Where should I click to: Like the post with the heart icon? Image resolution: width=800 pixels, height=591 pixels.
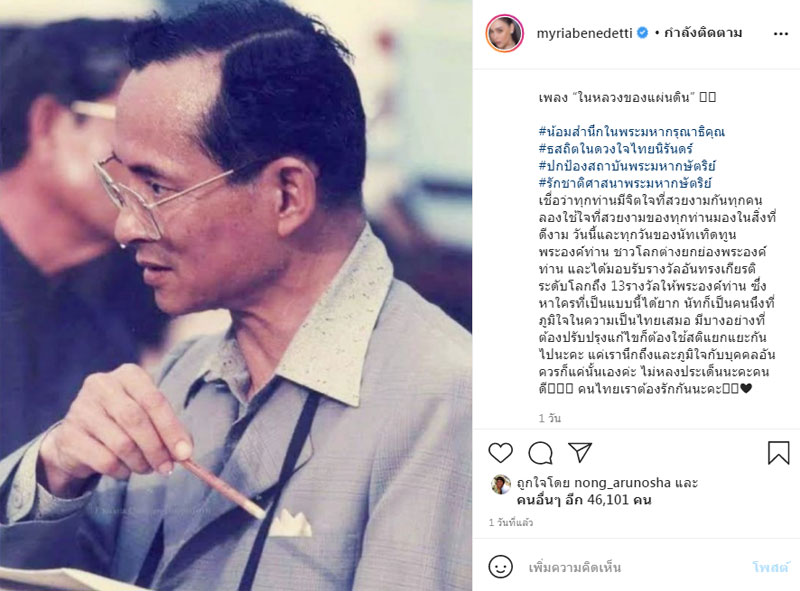501,453
